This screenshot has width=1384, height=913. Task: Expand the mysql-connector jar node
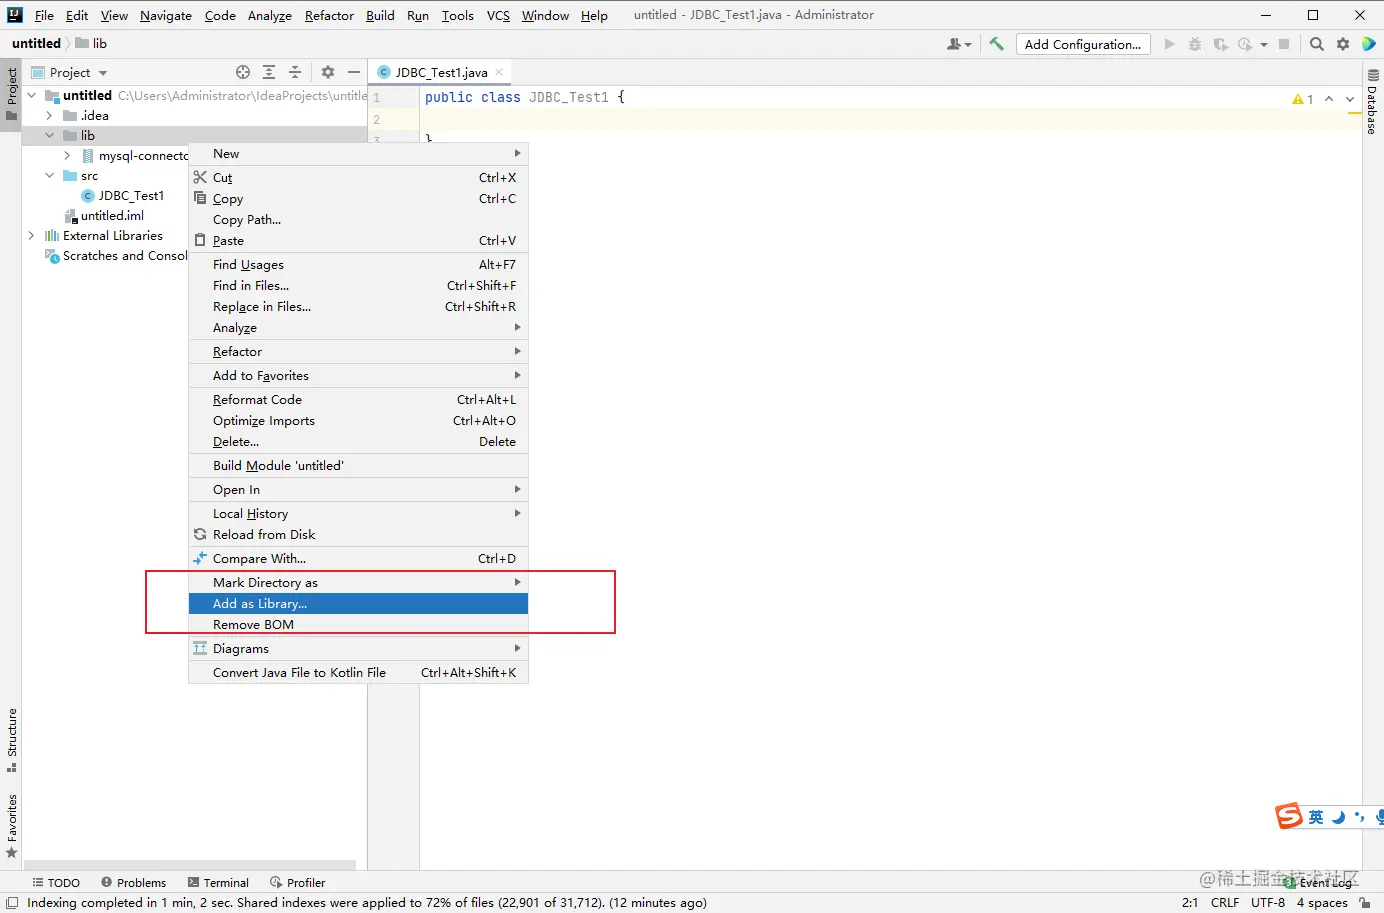pos(67,155)
